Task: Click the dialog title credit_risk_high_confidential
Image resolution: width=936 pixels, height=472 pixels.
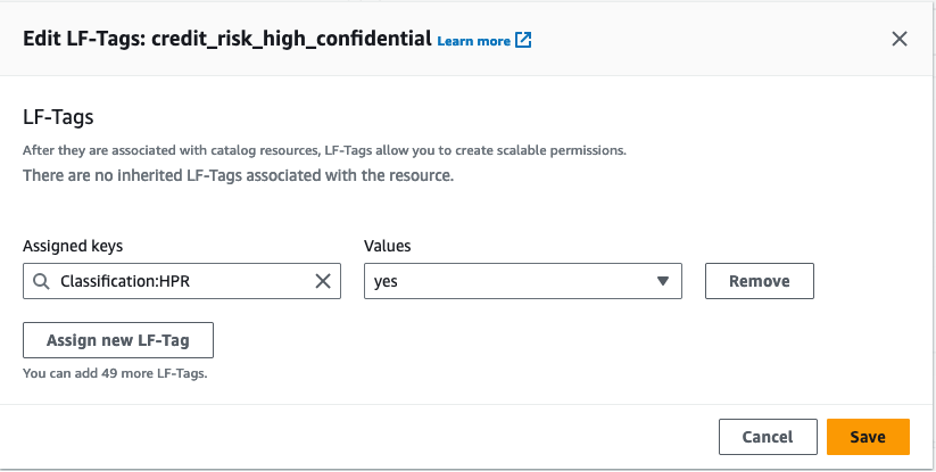Action: pyautogui.click(x=293, y=39)
